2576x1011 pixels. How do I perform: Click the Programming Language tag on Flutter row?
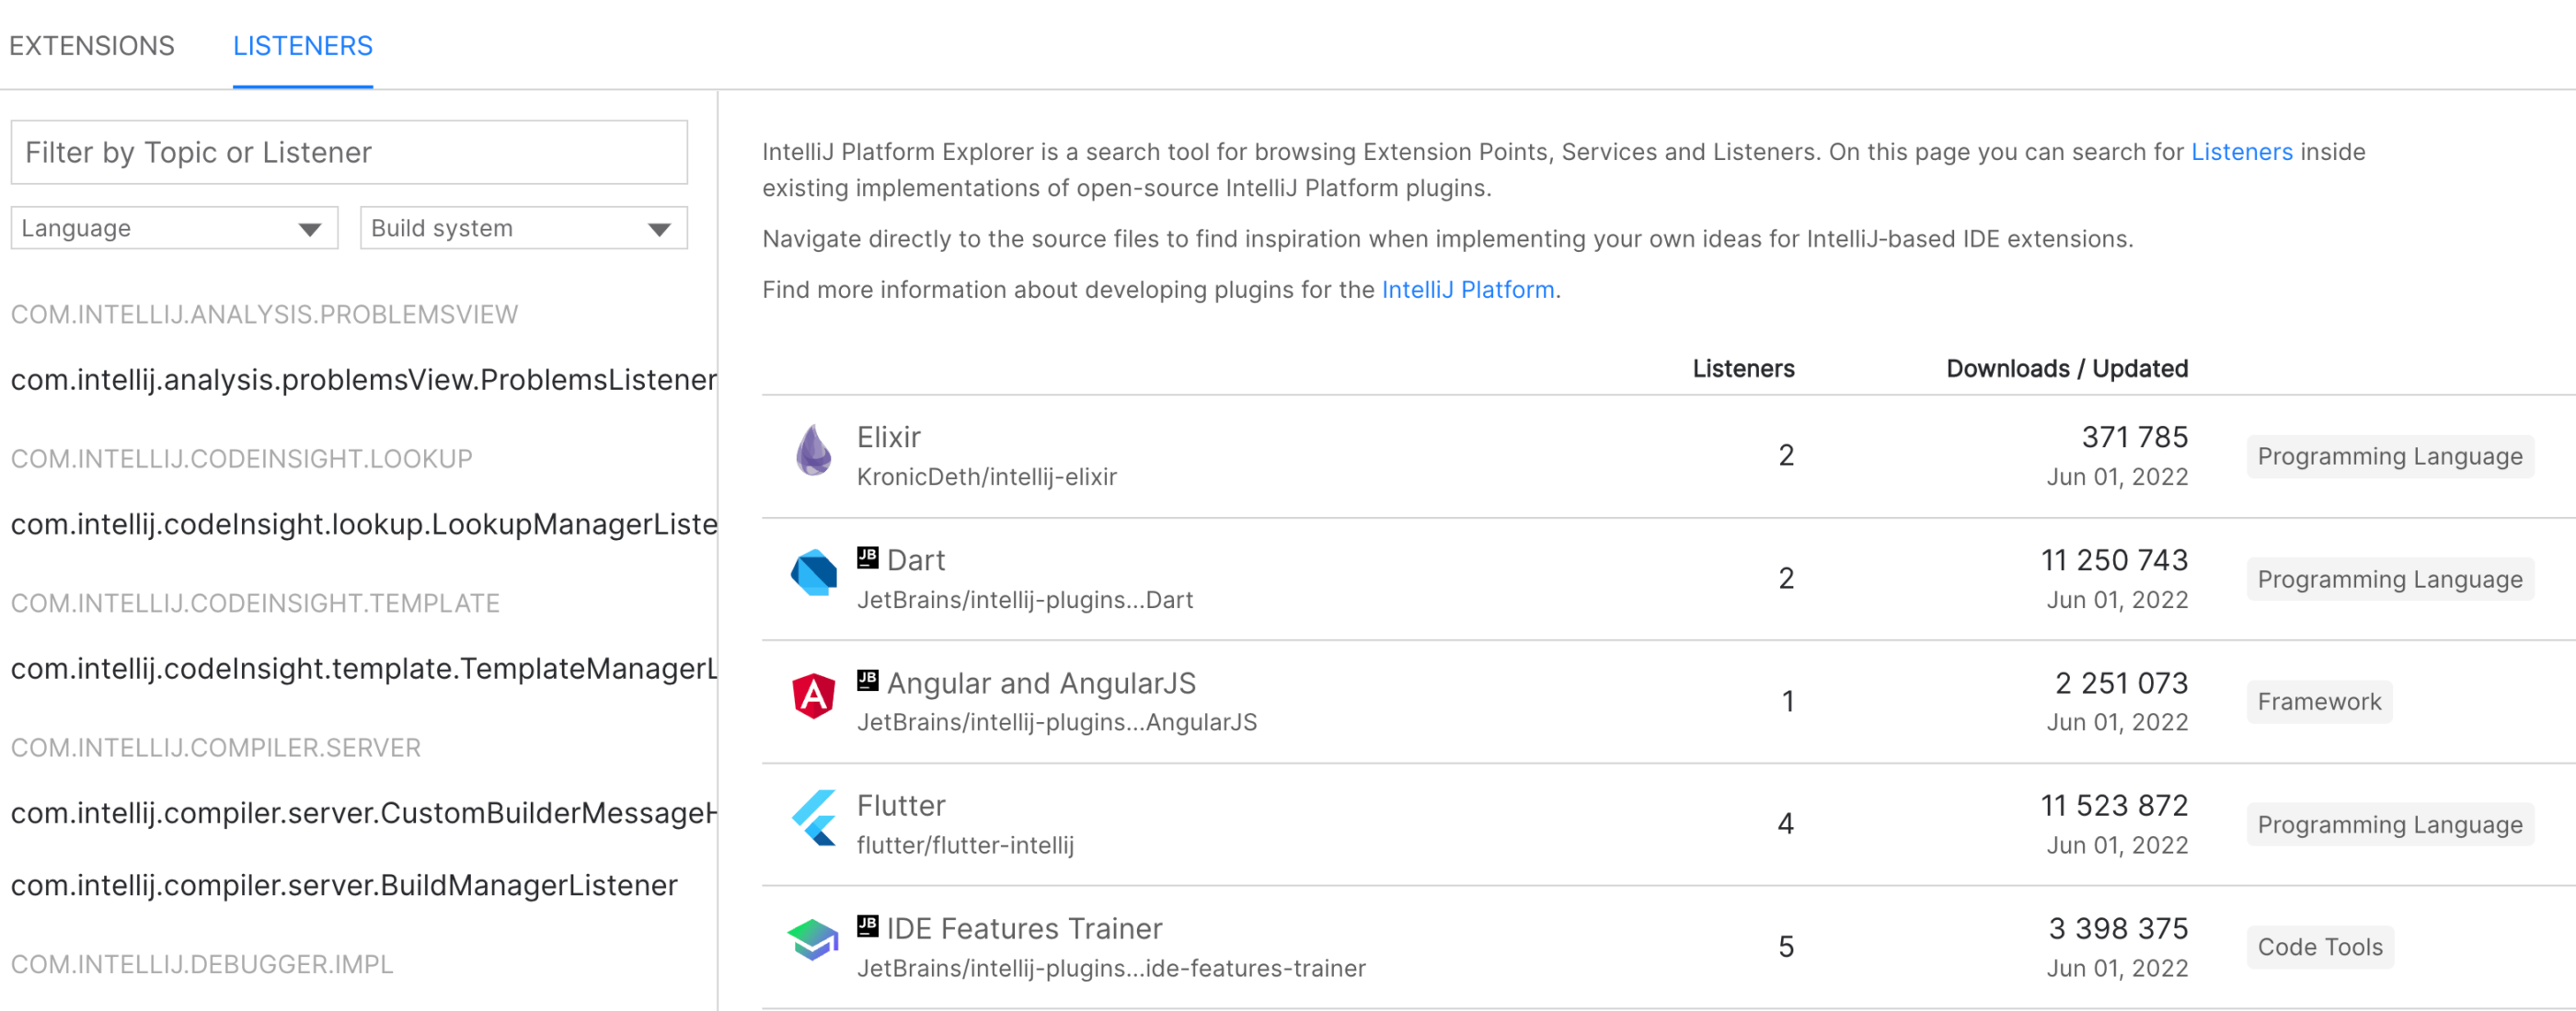pyautogui.click(x=2389, y=825)
